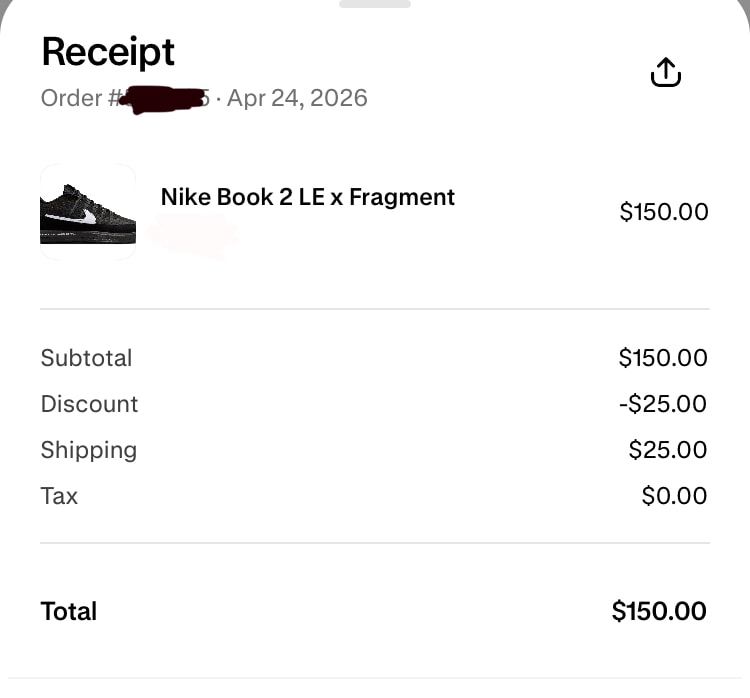This screenshot has width=750, height=698.
Task: Open the Nike shoe product thumbnail
Action: [x=88, y=212]
